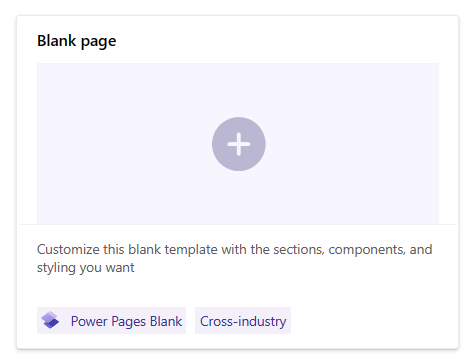Click the white plus sign symbol
This screenshot has width=467, height=362.
tap(239, 144)
